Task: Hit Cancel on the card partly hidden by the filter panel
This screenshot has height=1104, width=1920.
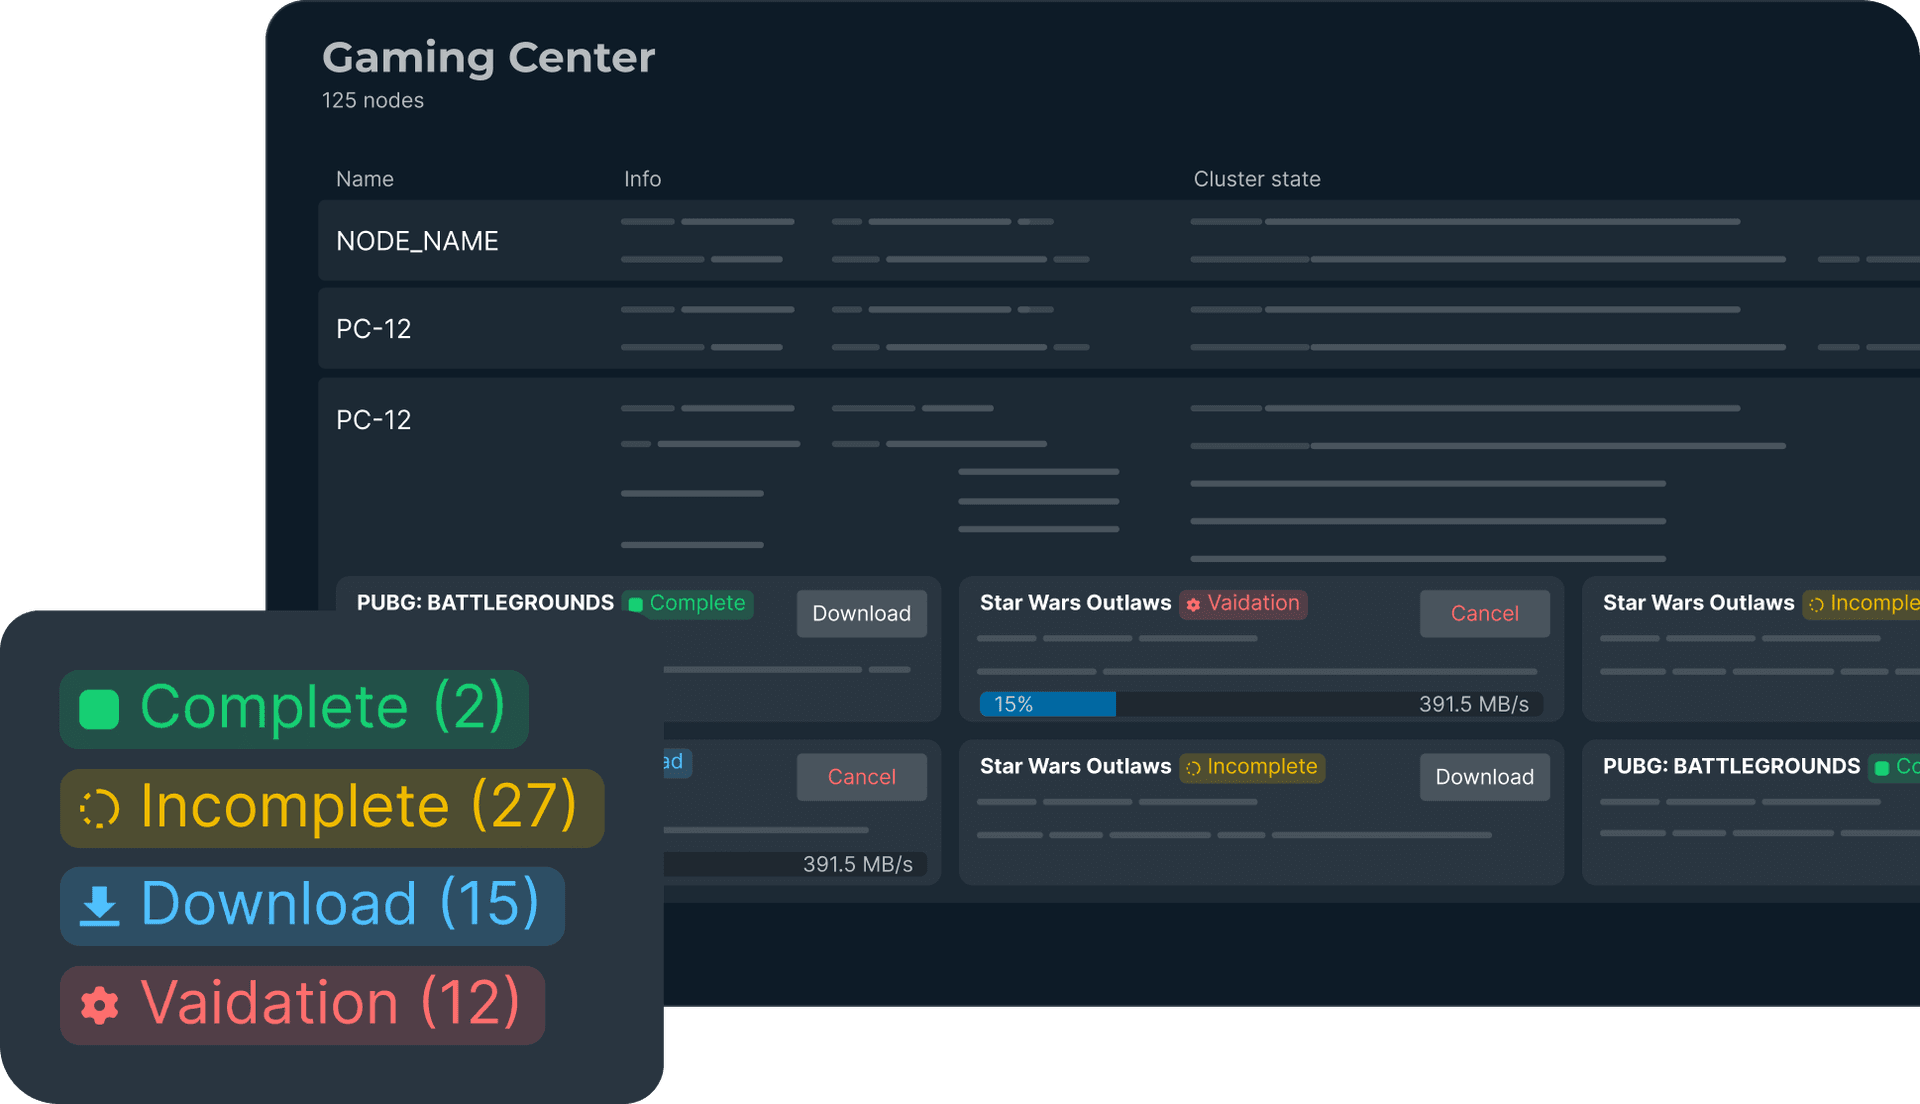Action: point(861,777)
